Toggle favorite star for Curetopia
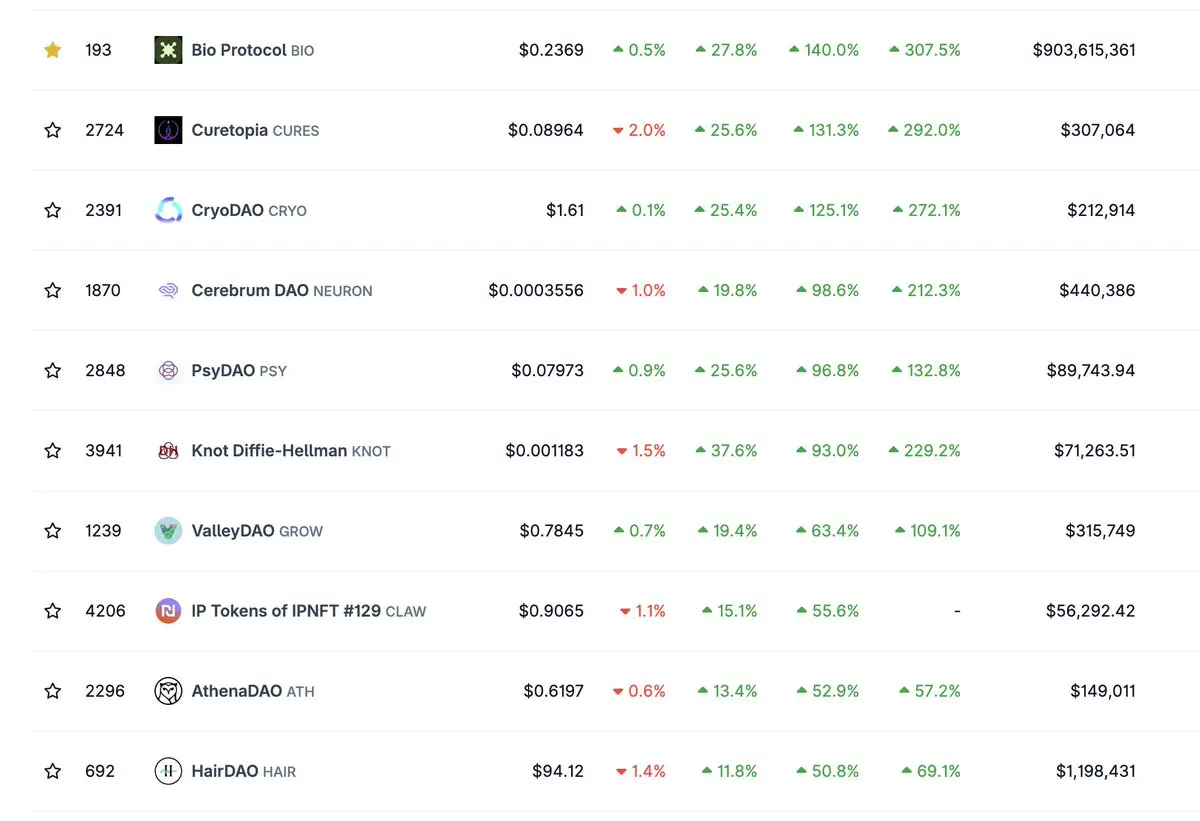This screenshot has width=1200, height=821. point(53,130)
